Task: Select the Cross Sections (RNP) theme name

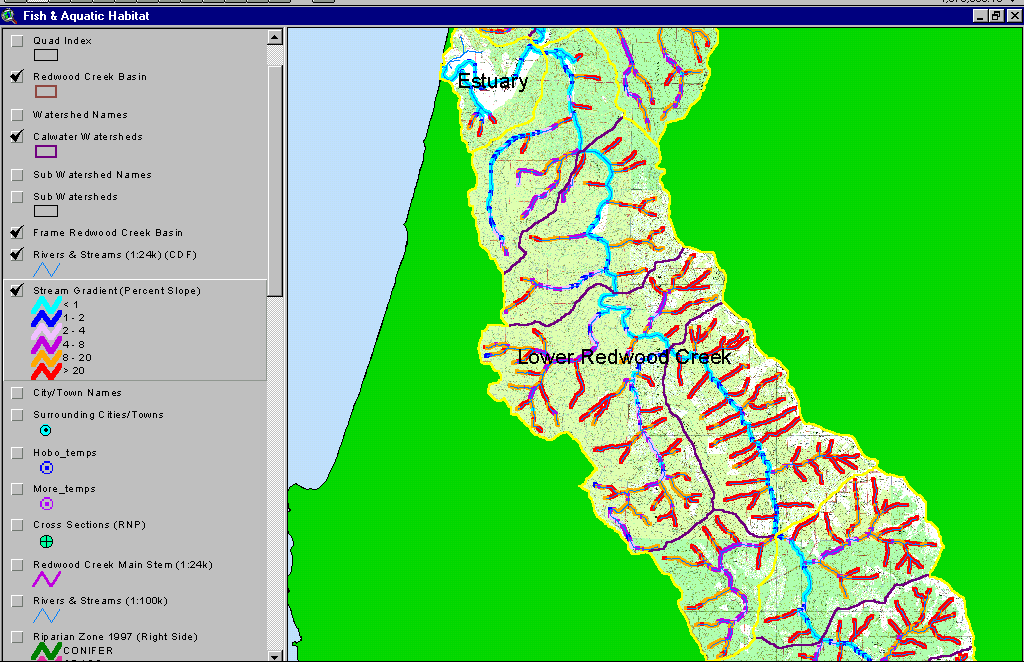Action: 89,525
